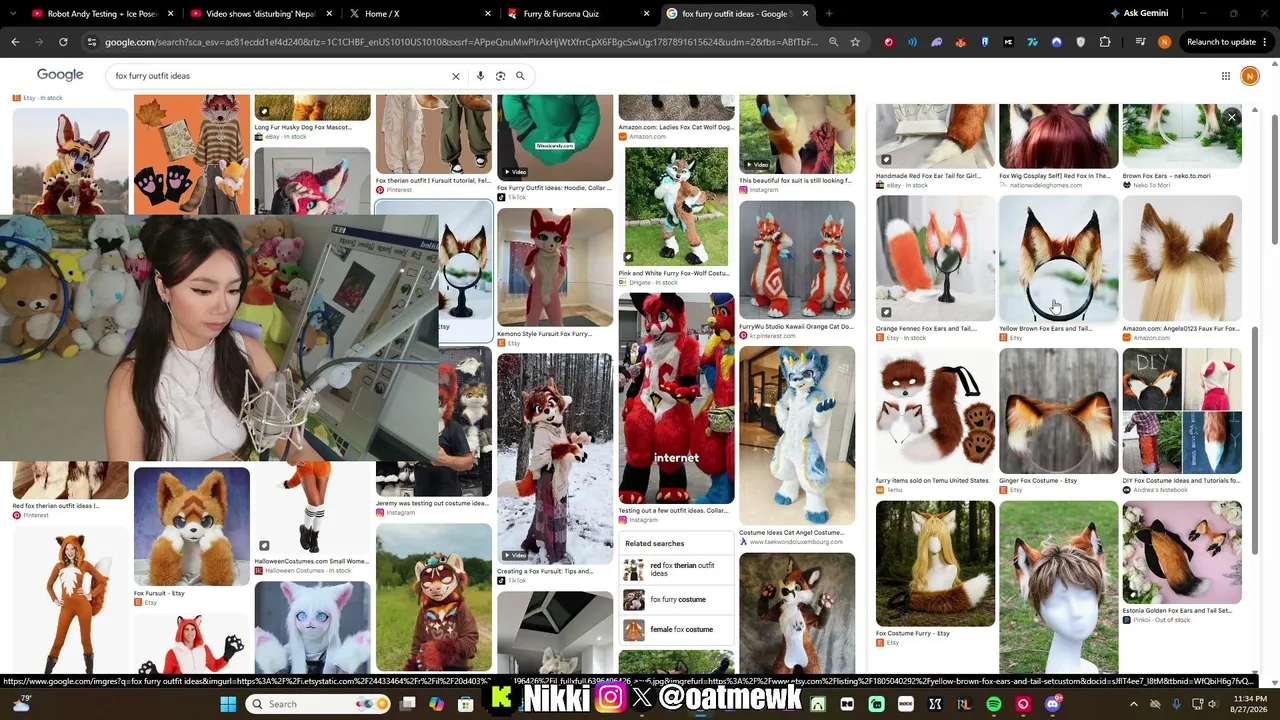Submit search with the magnifying glass icon
The height and width of the screenshot is (720, 1280).
click(x=520, y=76)
